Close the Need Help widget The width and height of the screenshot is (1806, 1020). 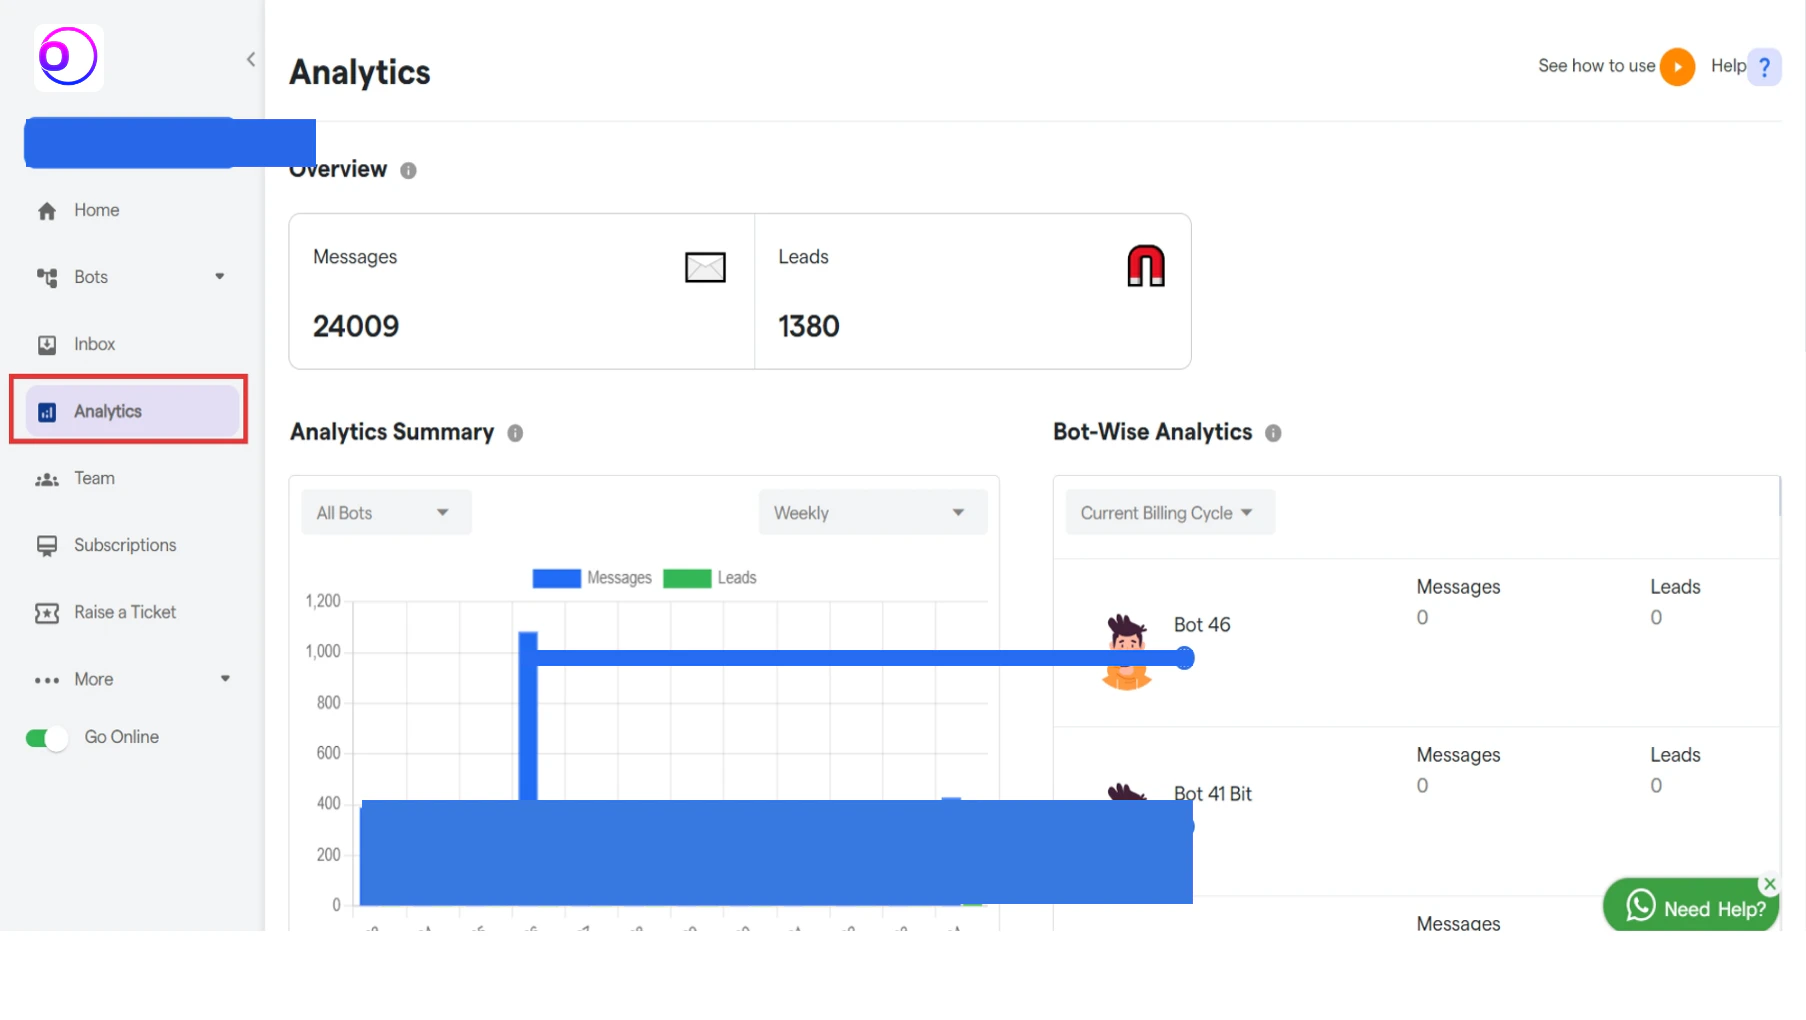[x=1770, y=884]
